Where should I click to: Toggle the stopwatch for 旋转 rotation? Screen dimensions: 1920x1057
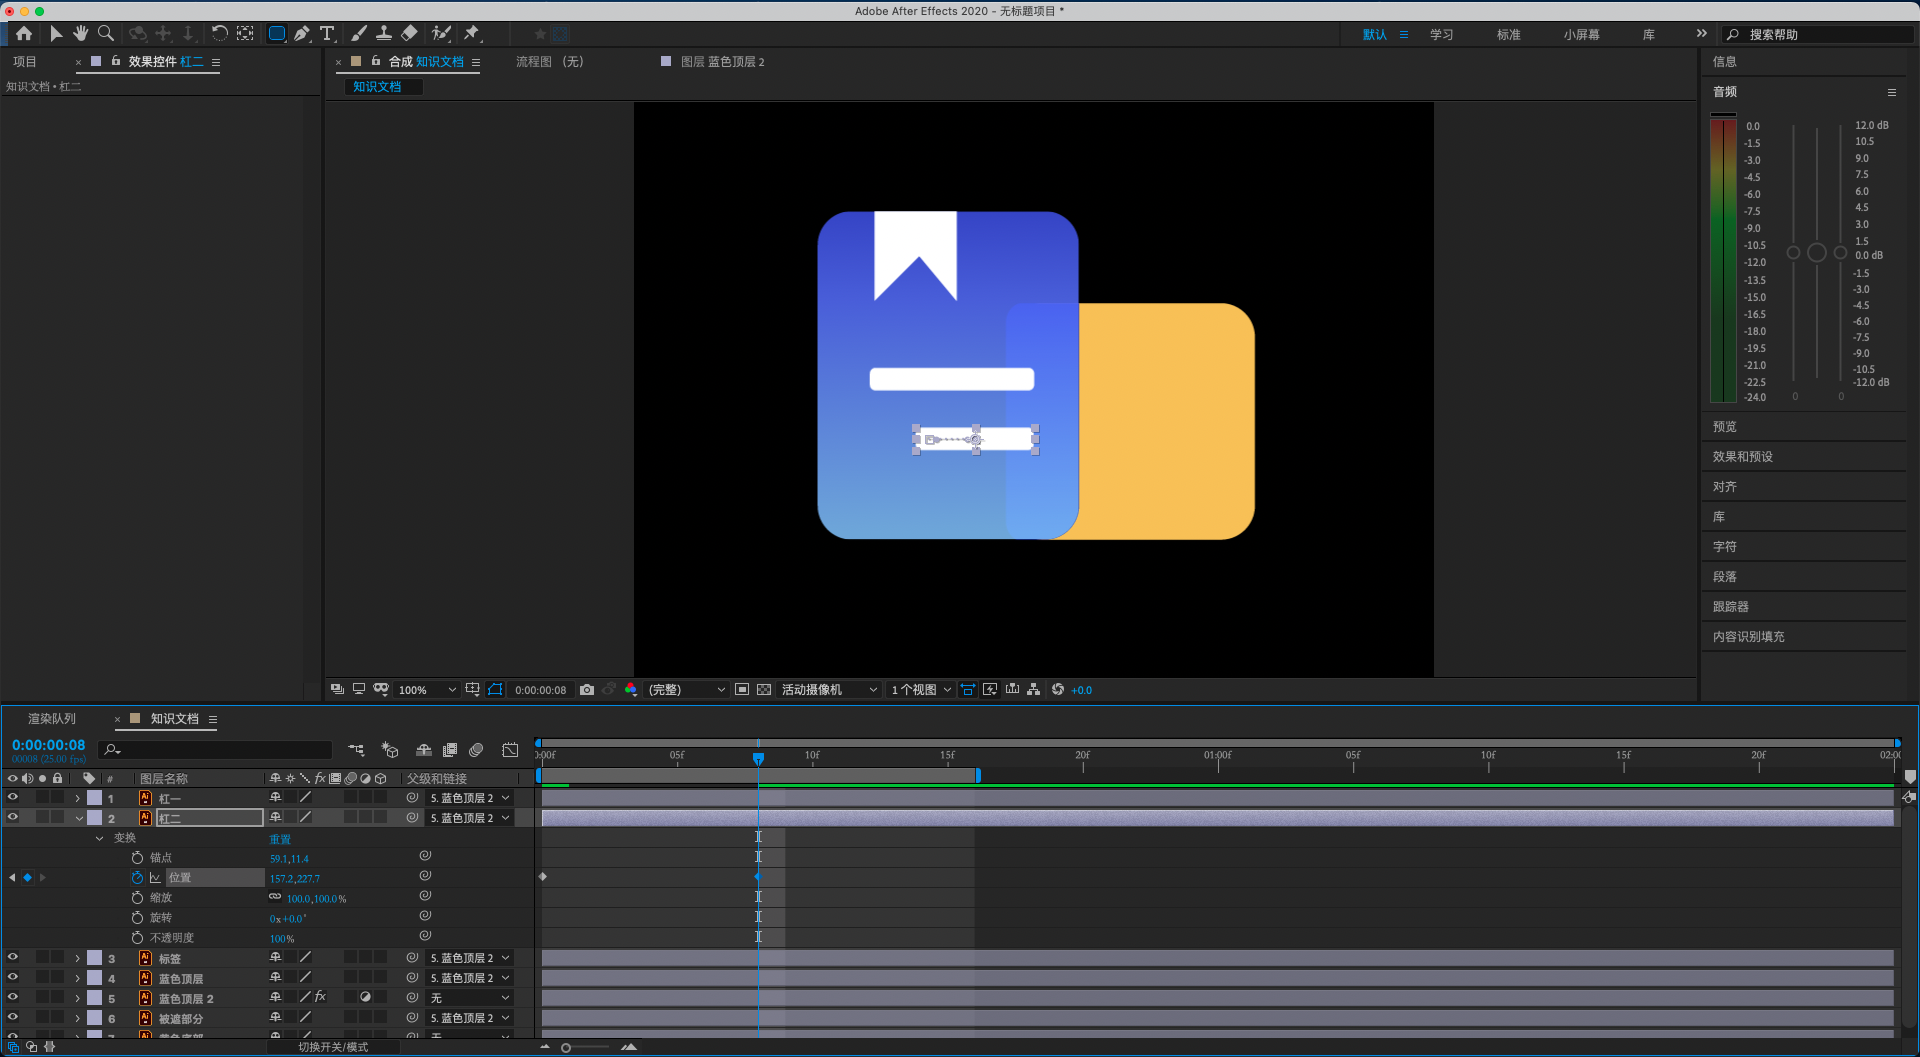click(x=137, y=918)
